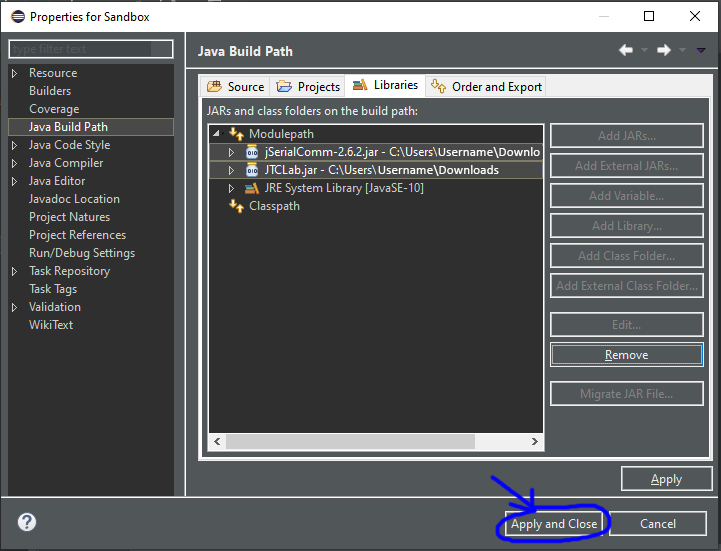This screenshot has width=721, height=551.
Task: Expand the Java Editor category
Action: pyautogui.click(x=14, y=181)
